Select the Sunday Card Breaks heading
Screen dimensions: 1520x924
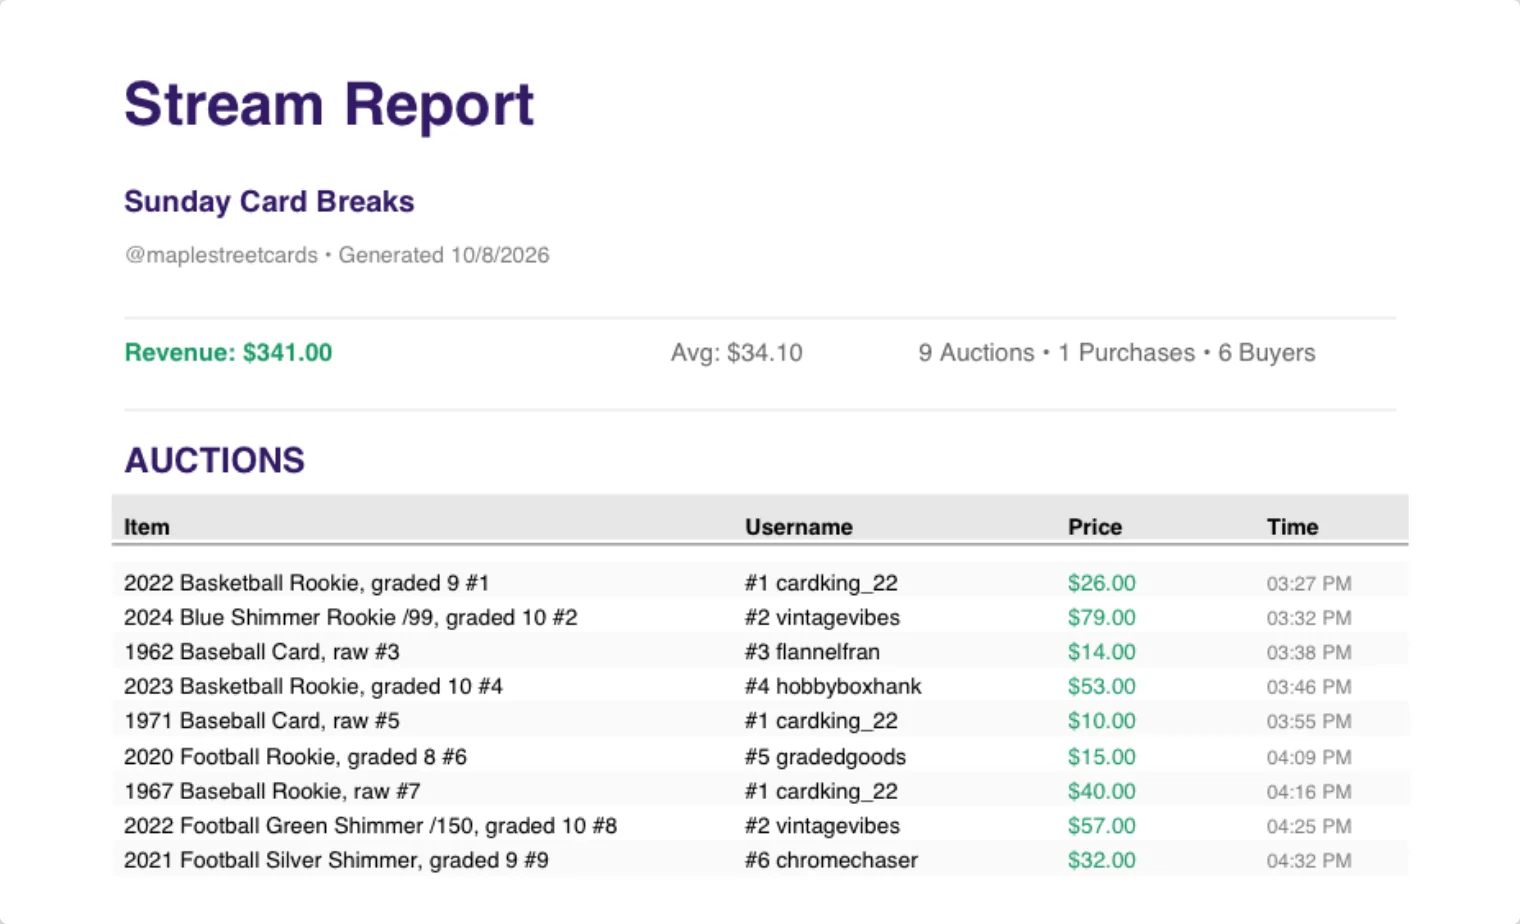click(x=269, y=202)
